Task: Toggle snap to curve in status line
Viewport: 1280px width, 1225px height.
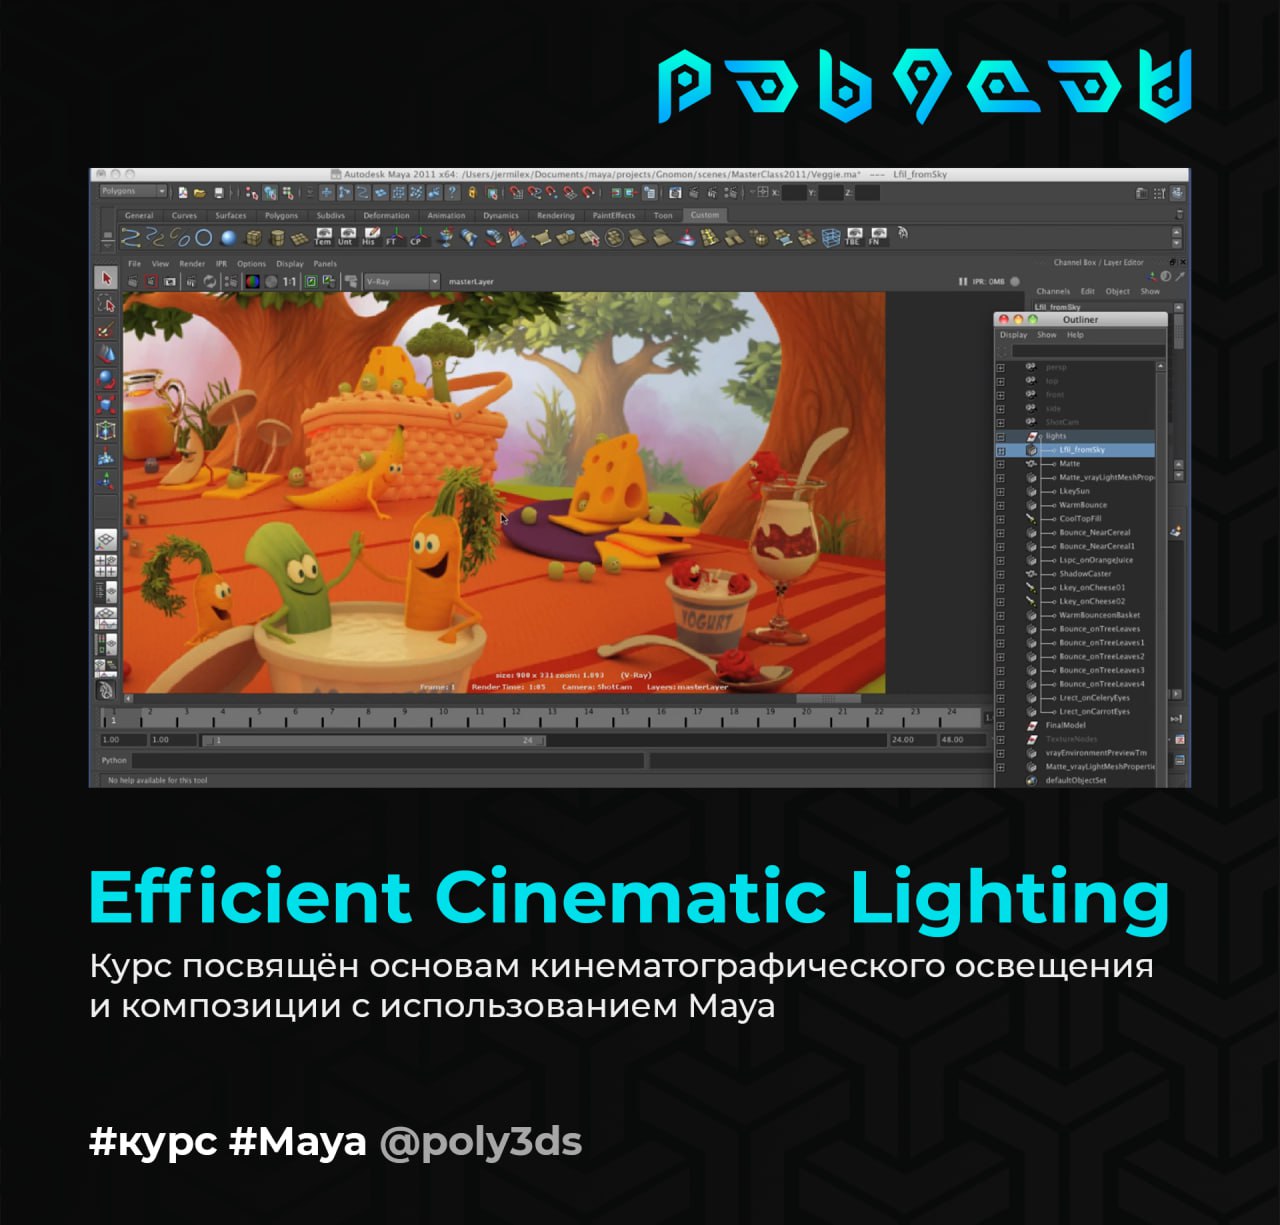Action: 534,192
